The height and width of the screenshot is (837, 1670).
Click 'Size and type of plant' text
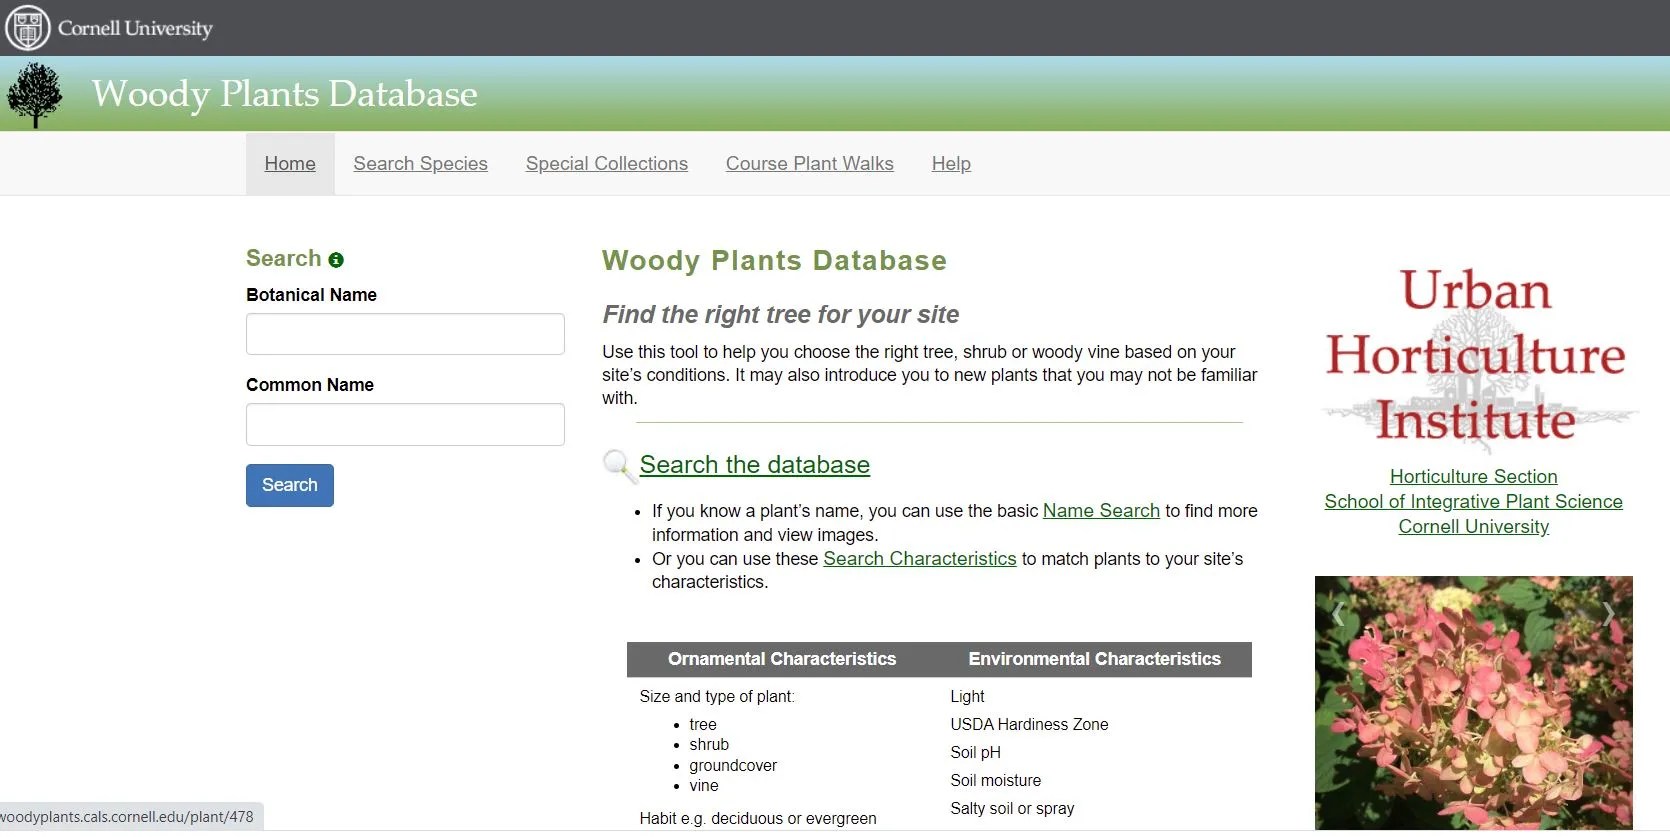[x=717, y=697]
